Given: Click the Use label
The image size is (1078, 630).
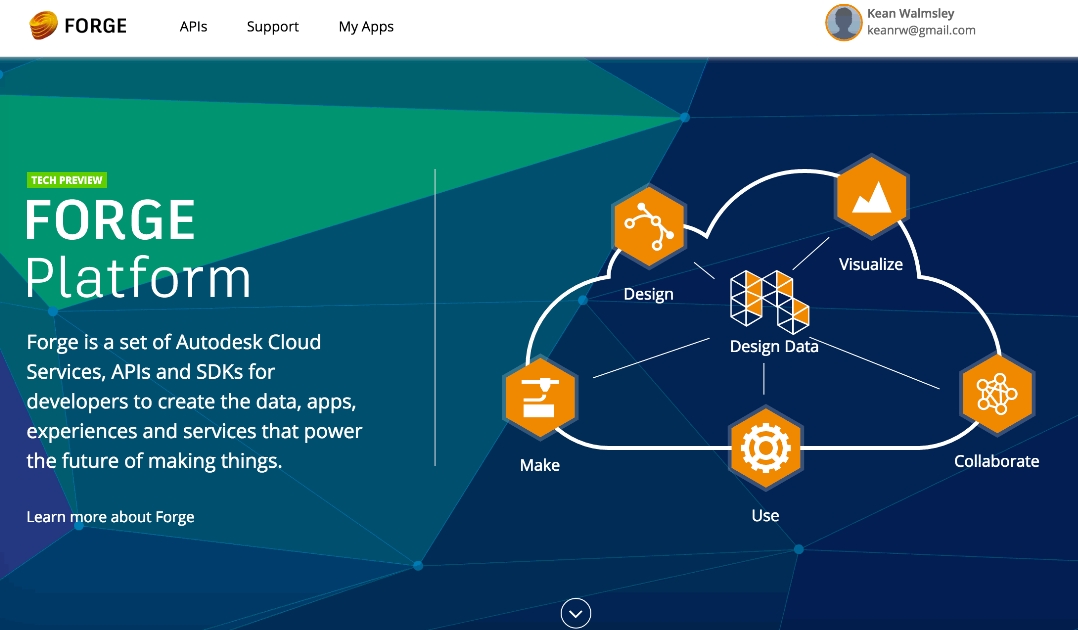Looking at the screenshot, I should pos(765,515).
